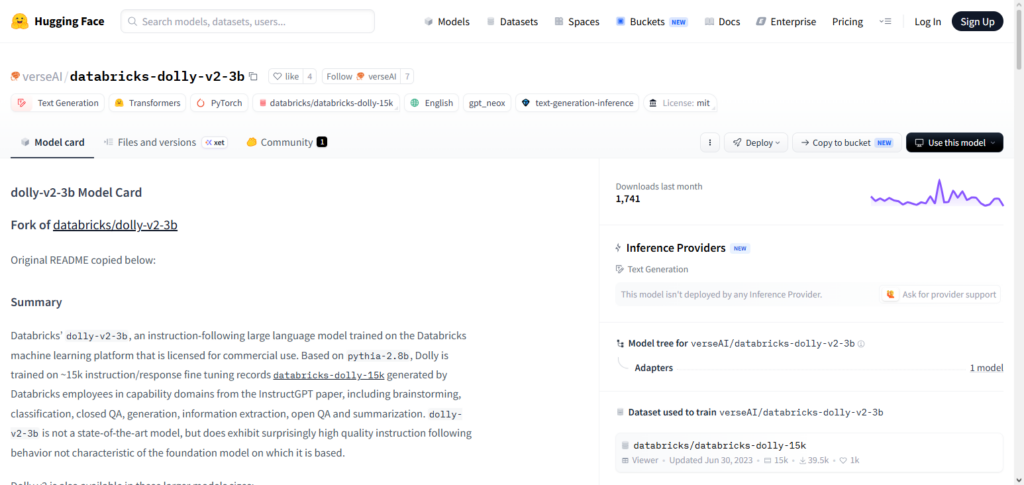Image resolution: width=1024 pixels, height=485 pixels.
Task: Click the English language tag
Action: point(432,103)
